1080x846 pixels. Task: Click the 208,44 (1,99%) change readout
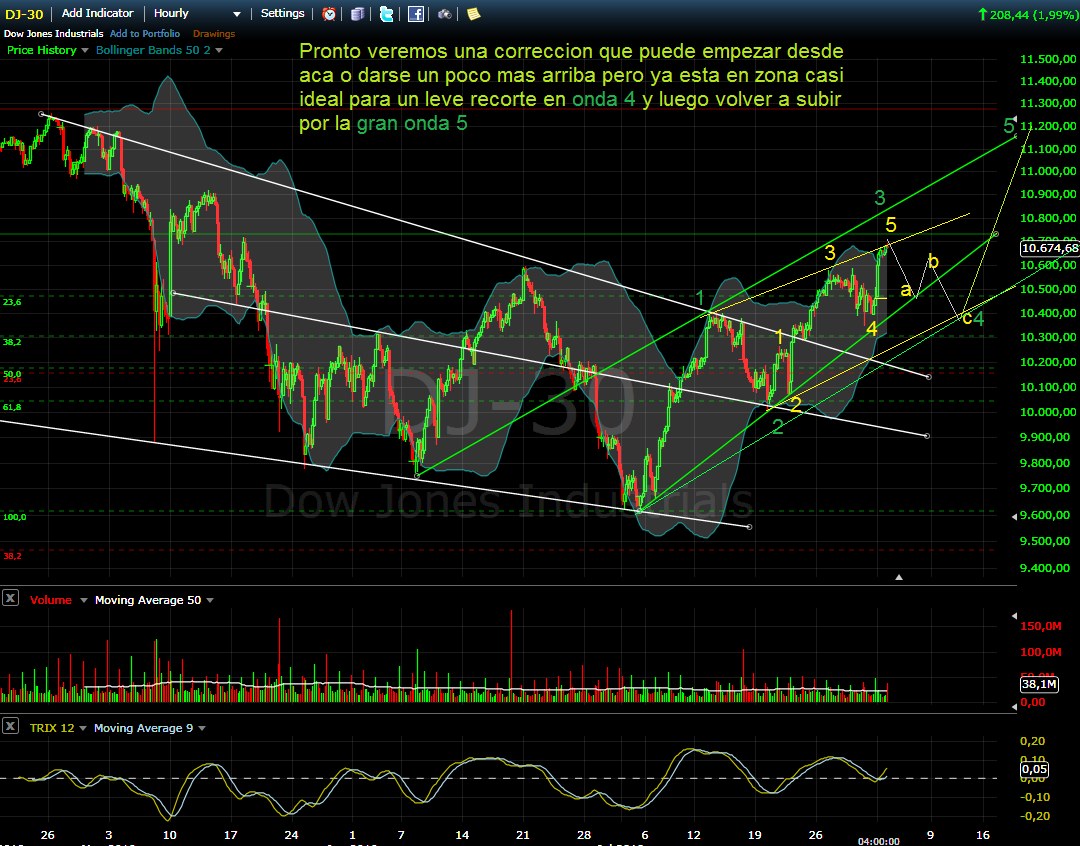tap(1028, 14)
